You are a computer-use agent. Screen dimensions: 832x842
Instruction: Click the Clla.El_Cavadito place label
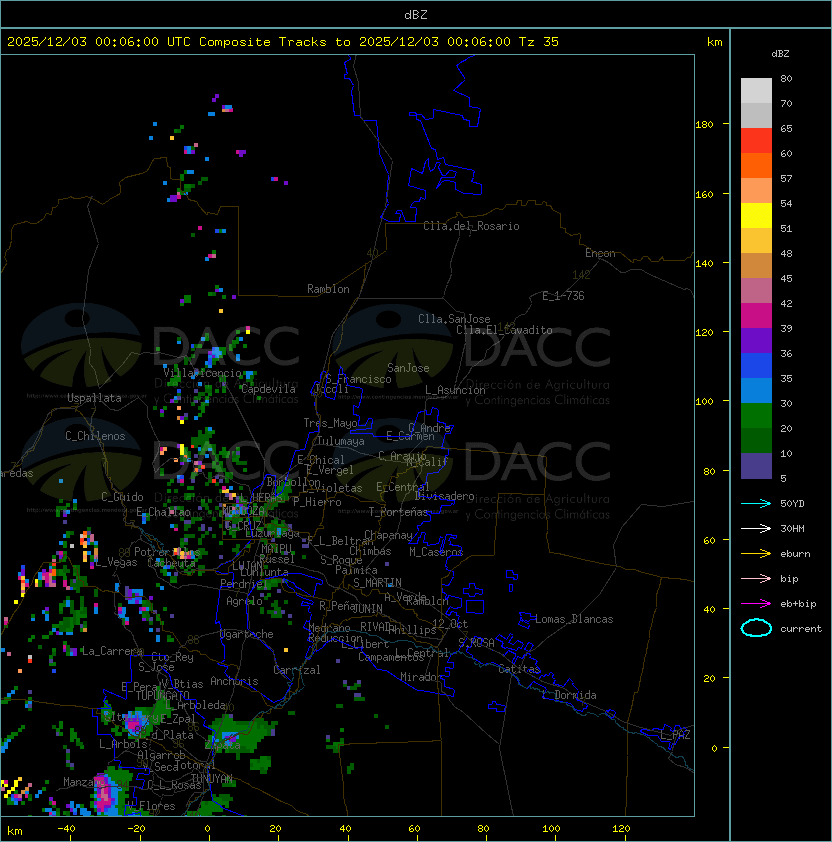click(504, 330)
